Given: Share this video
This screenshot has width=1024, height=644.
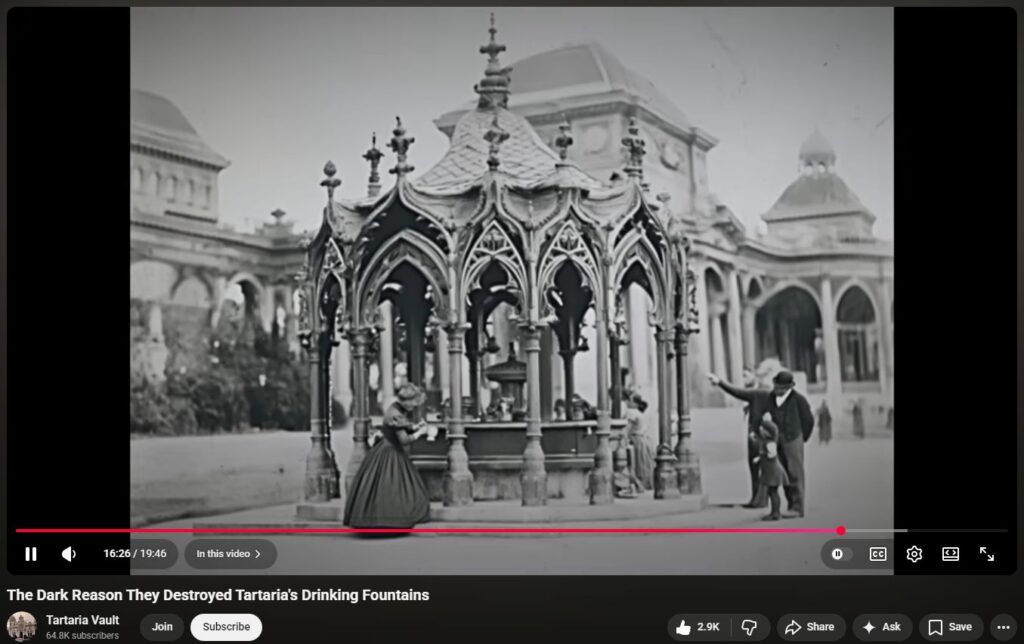Looking at the screenshot, I should [x=809, y=627].
